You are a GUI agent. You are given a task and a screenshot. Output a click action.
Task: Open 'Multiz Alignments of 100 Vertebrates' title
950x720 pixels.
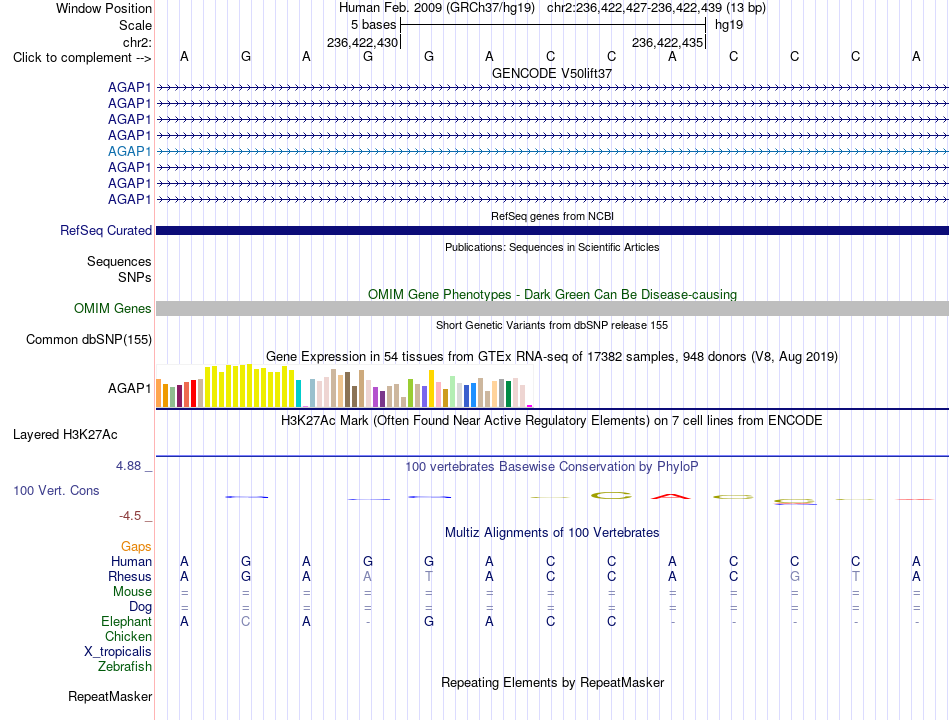(552, 533)
